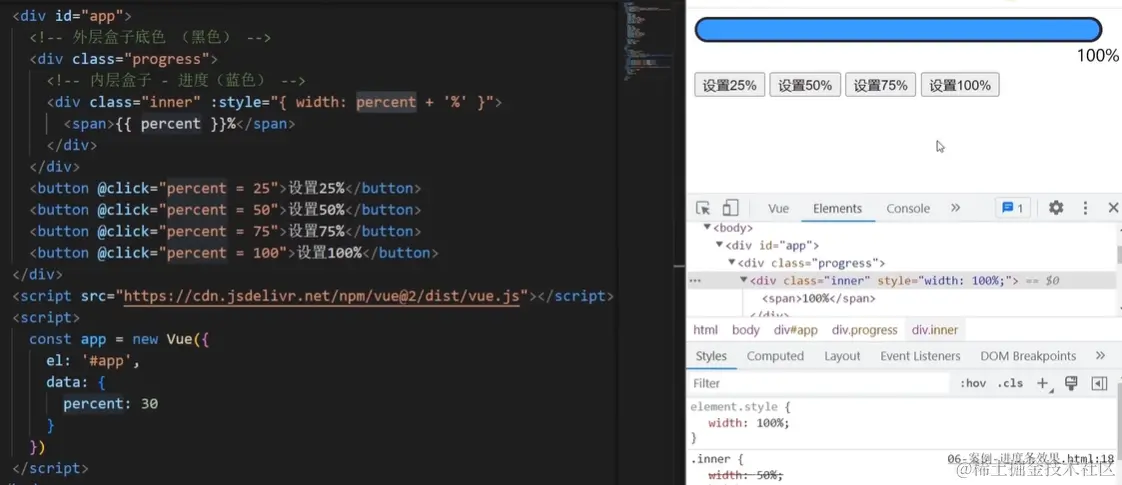1122x485 pixels.
Task: Open DevTools settings gear
Action: coord(1056,207)
